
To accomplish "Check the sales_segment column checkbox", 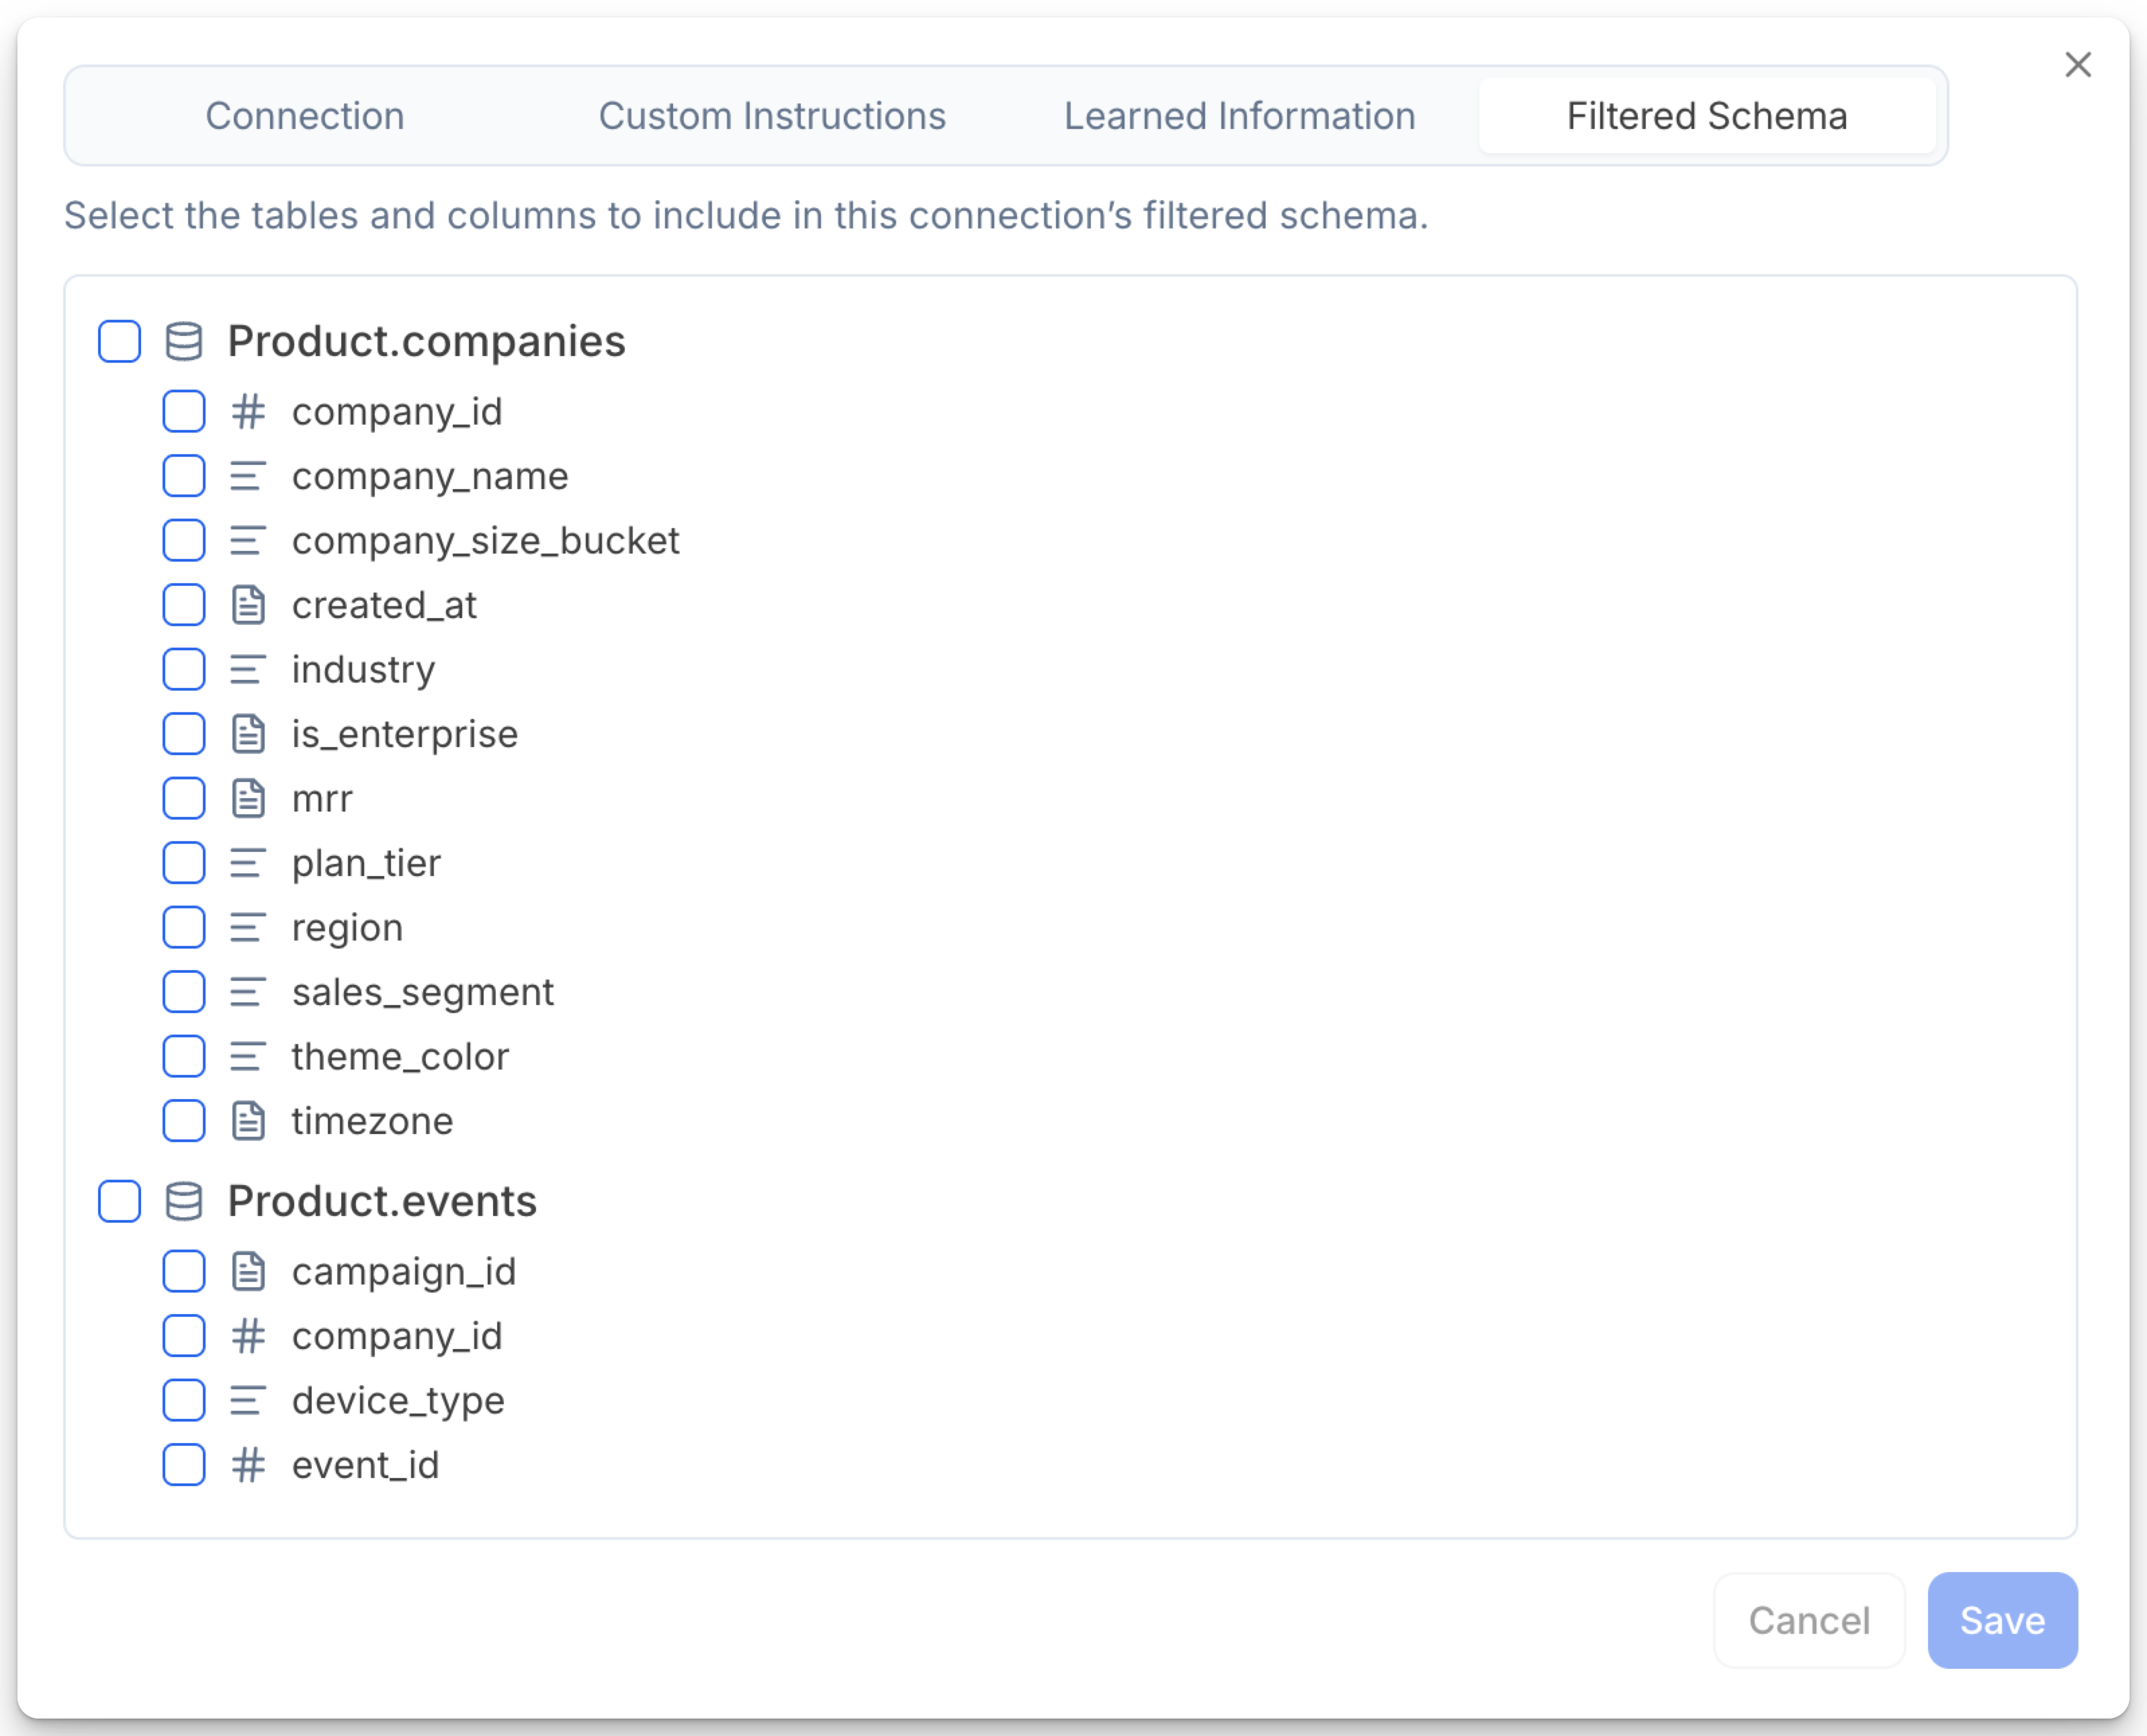I will point(183,991).
